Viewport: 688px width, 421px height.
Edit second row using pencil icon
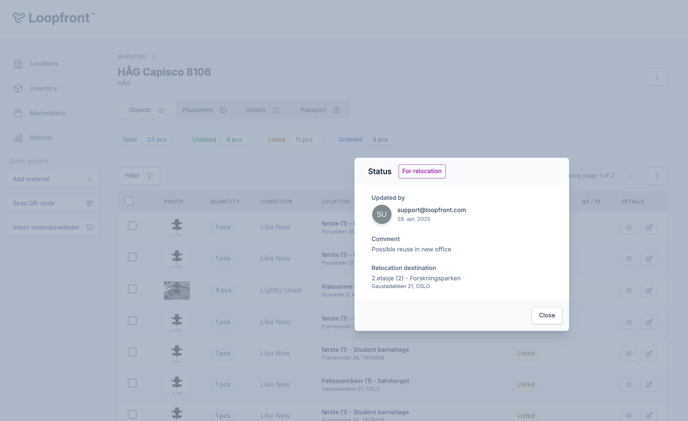(x=649, y=259)
